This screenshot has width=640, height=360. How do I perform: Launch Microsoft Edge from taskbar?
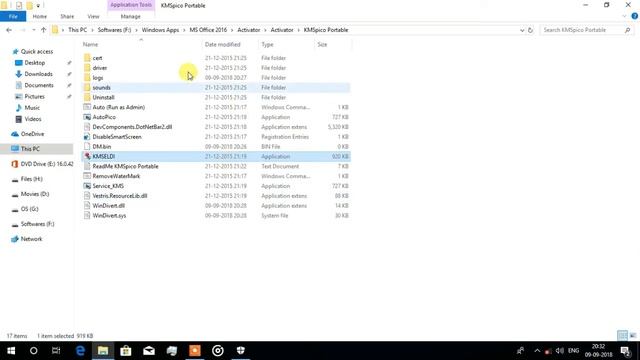pos(80,351)
